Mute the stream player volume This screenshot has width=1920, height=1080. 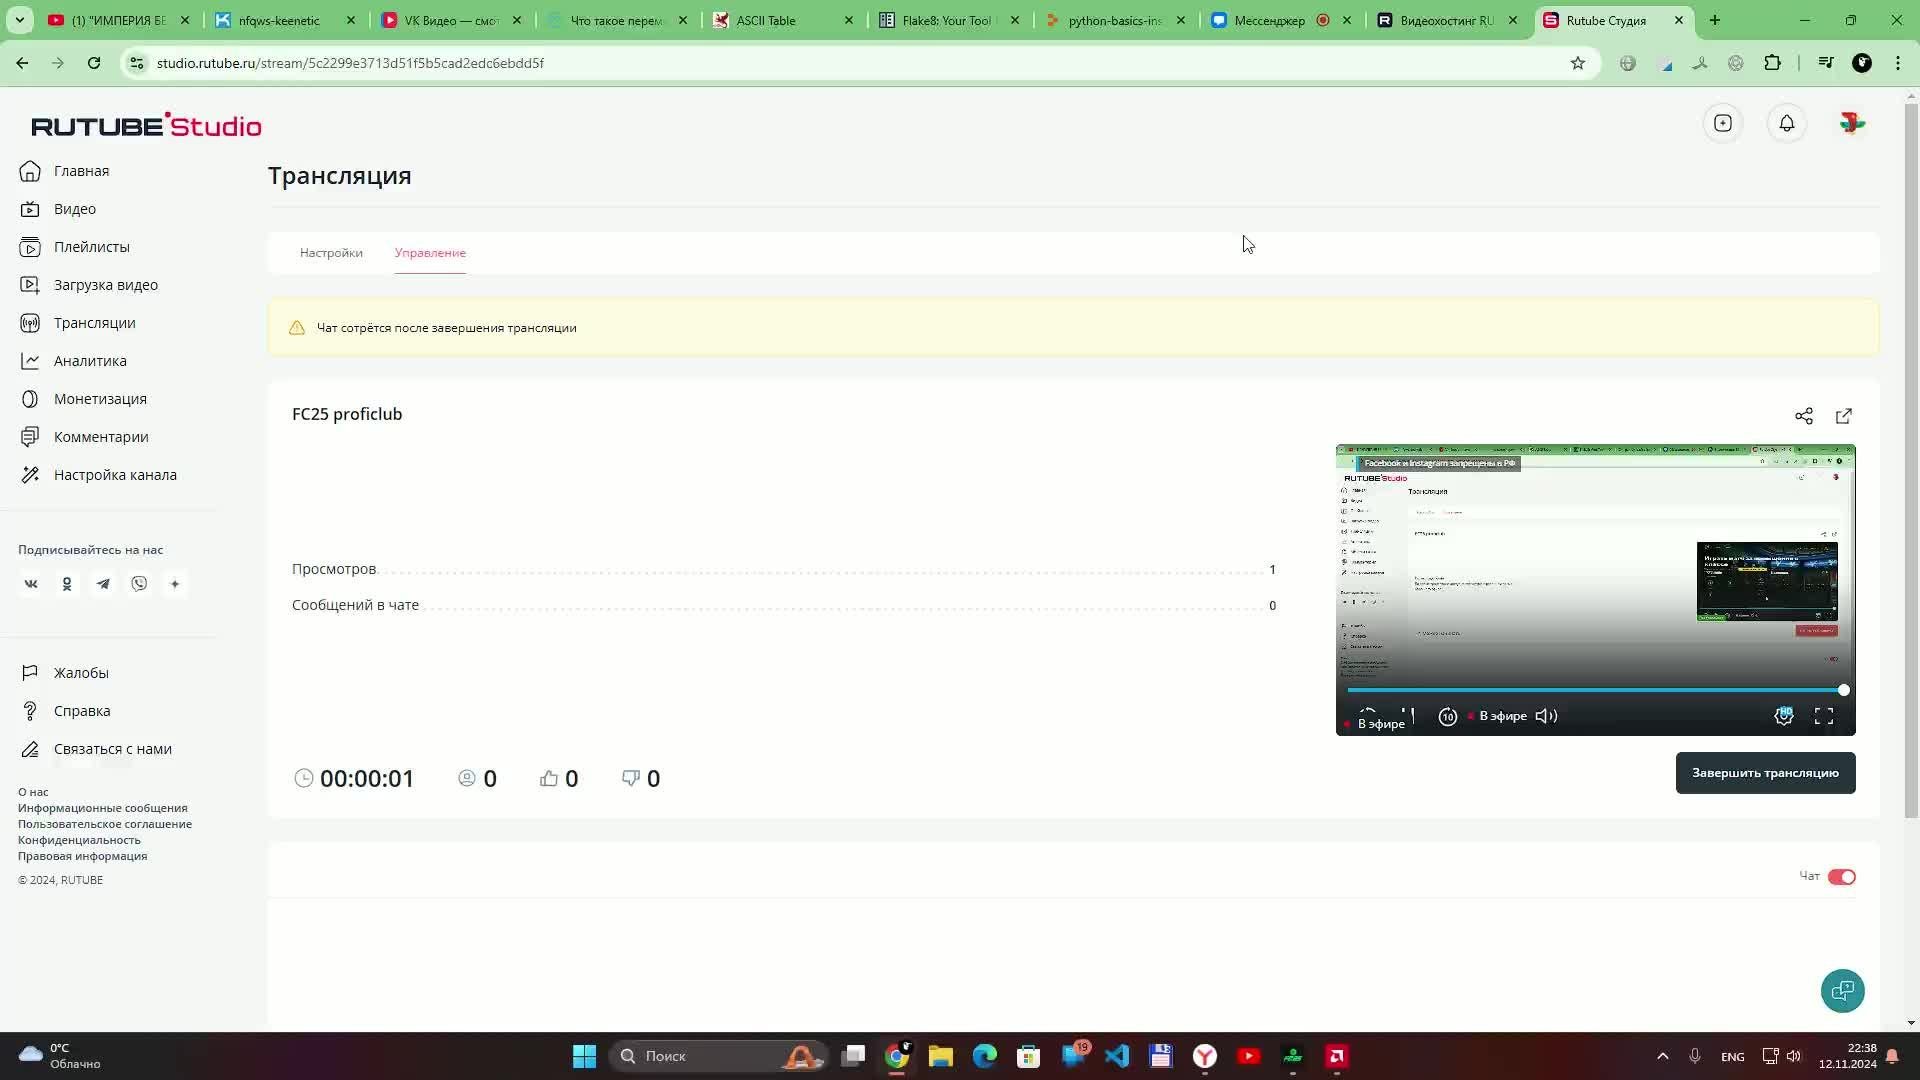point(1546,716)
